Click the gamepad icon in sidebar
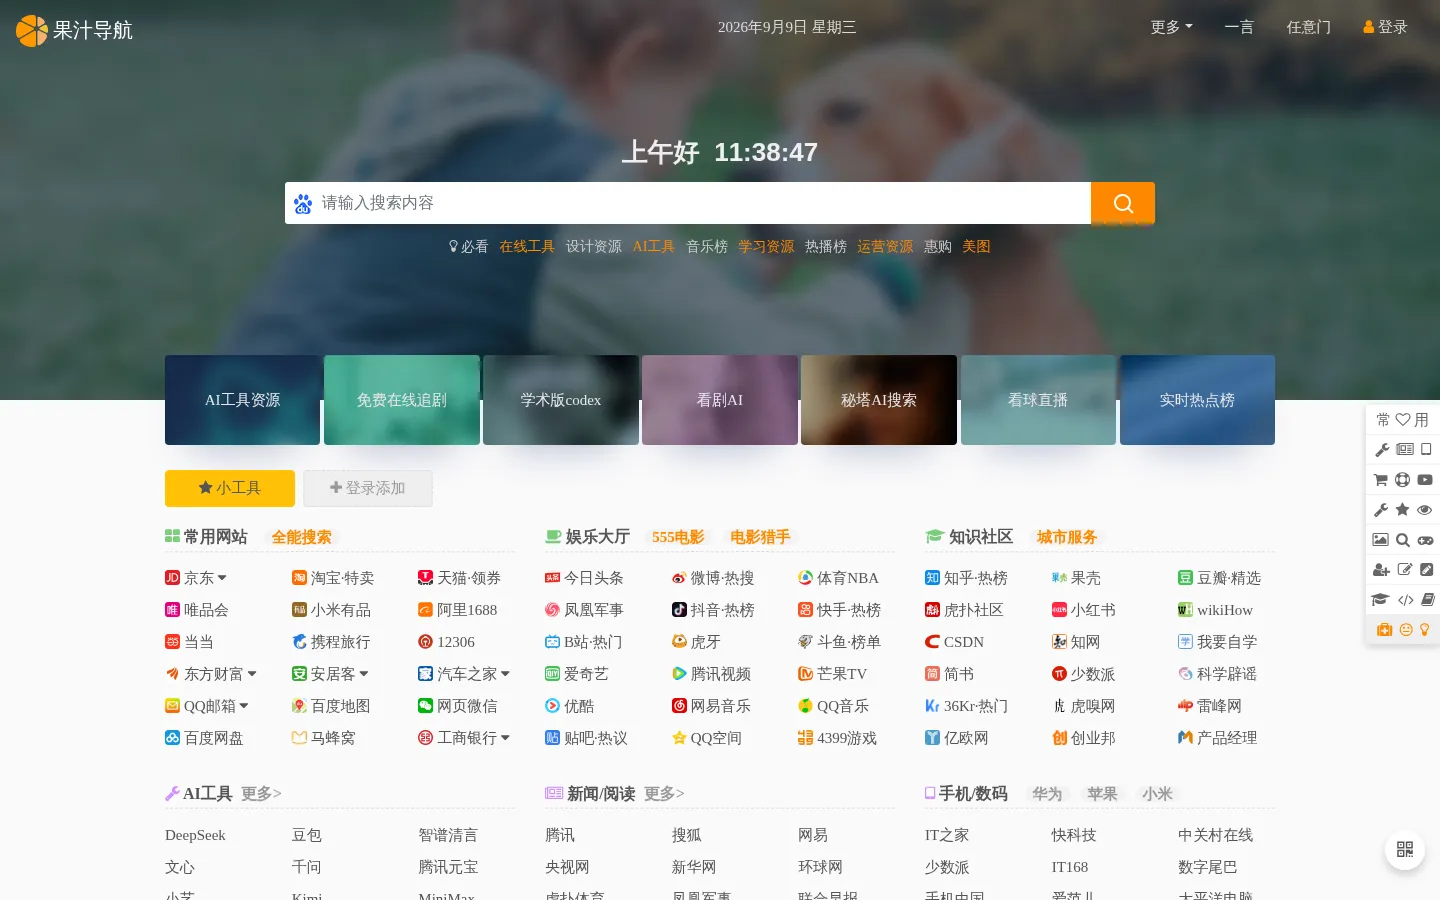 1425,540
